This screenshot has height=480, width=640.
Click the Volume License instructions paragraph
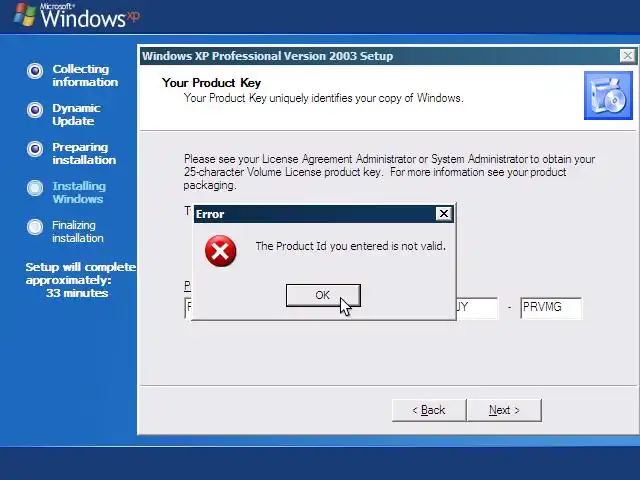pyautogui.click(x=389, y=172)
